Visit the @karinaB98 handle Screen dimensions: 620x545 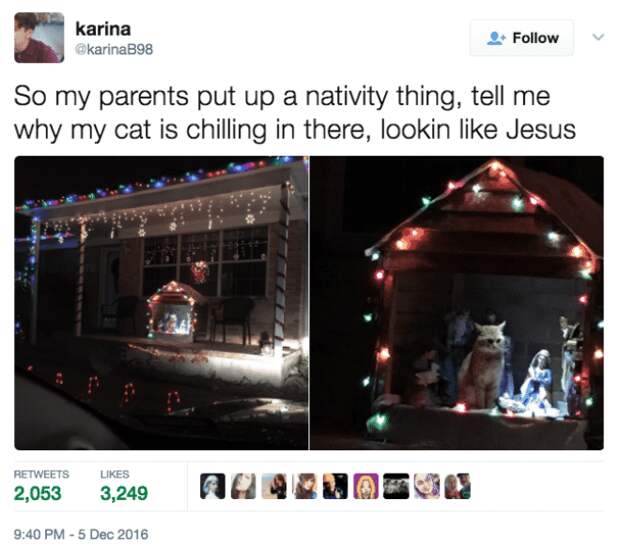pyautogui.click(x=114, y=50)
